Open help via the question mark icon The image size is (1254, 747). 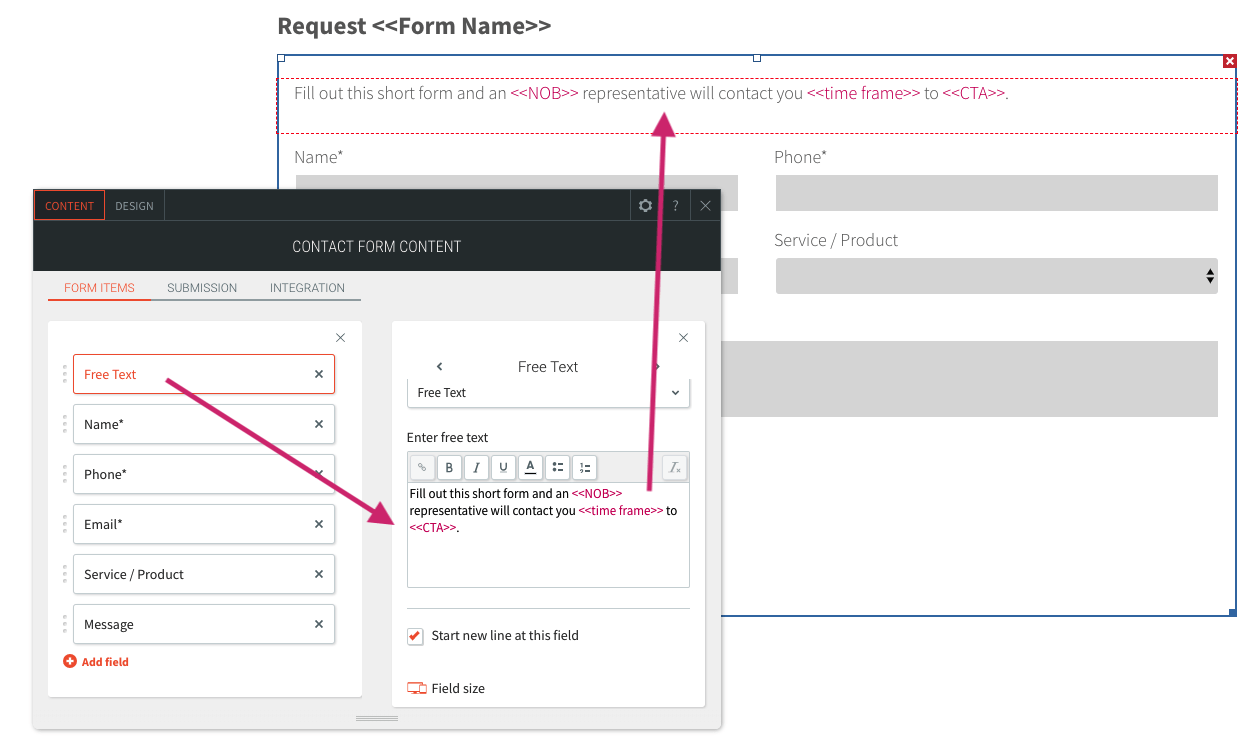pyautogui.click(x=675, y=205)
